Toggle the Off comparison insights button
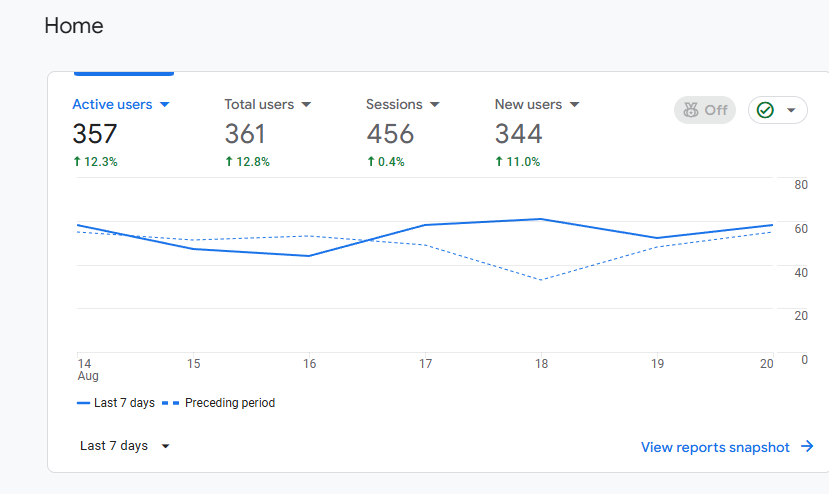This screenshot has height=494, width=829. coord(705,110)
